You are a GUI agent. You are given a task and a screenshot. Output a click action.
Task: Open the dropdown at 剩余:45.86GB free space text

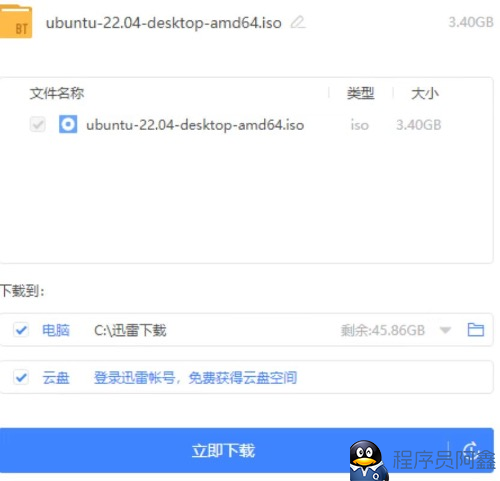click(383, 330)
